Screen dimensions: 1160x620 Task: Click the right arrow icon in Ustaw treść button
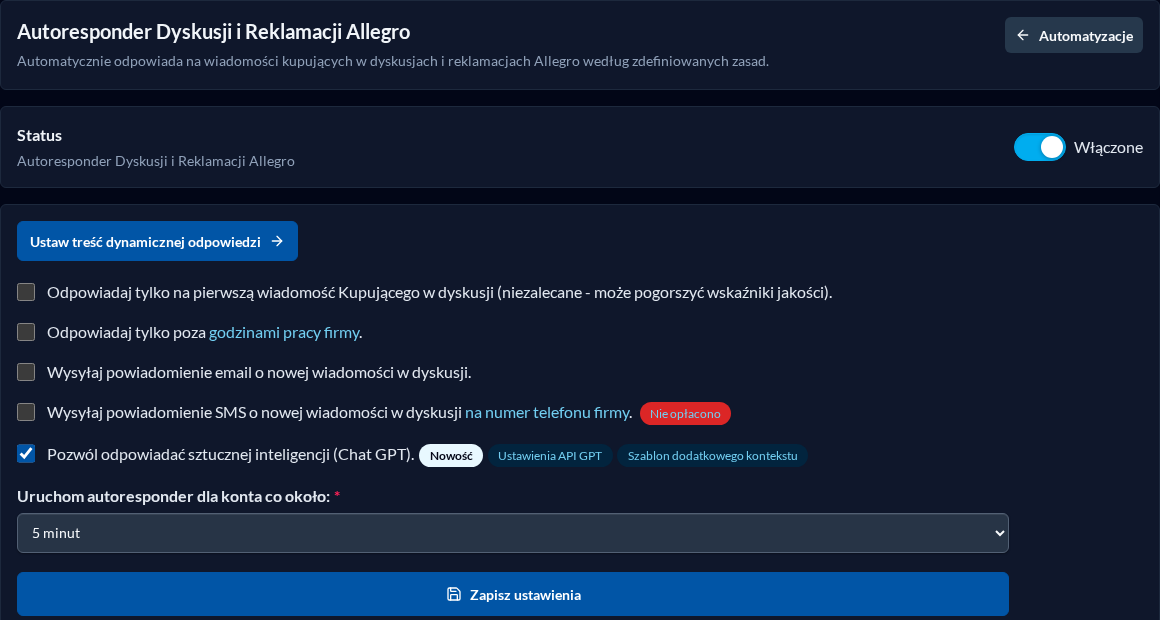click(277, 241)
